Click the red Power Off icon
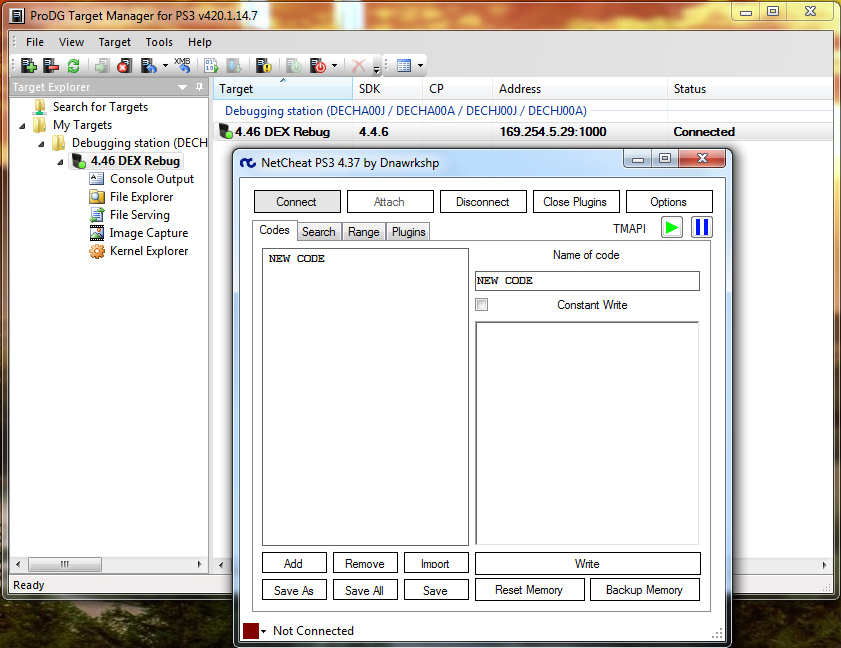 coord(318,65)
